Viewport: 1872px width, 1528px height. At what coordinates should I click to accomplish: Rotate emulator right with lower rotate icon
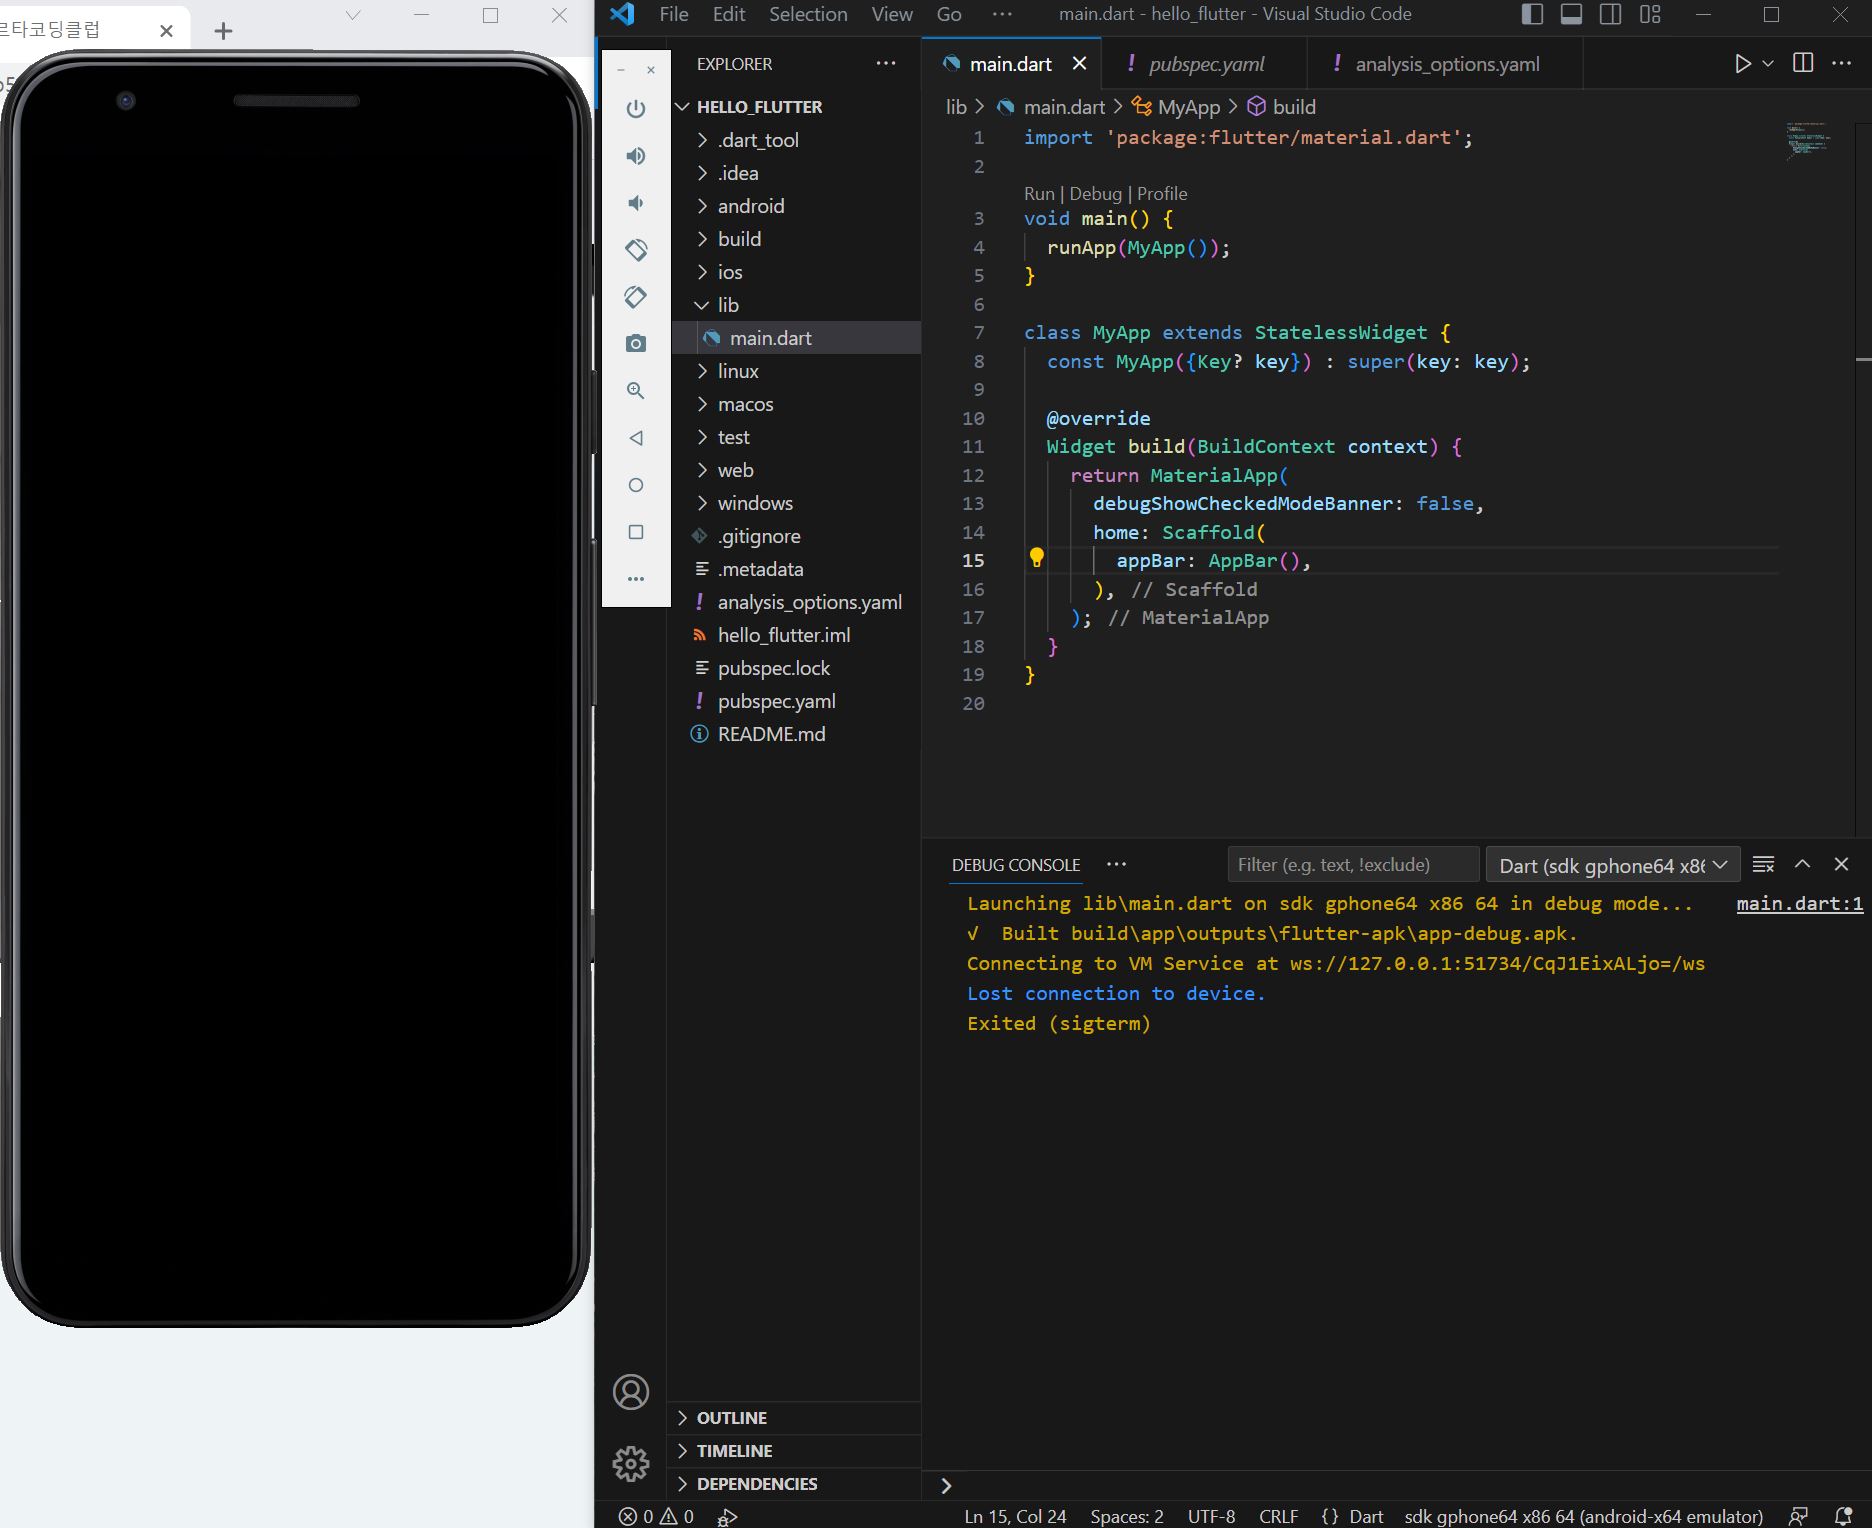(x=636, y=297)
